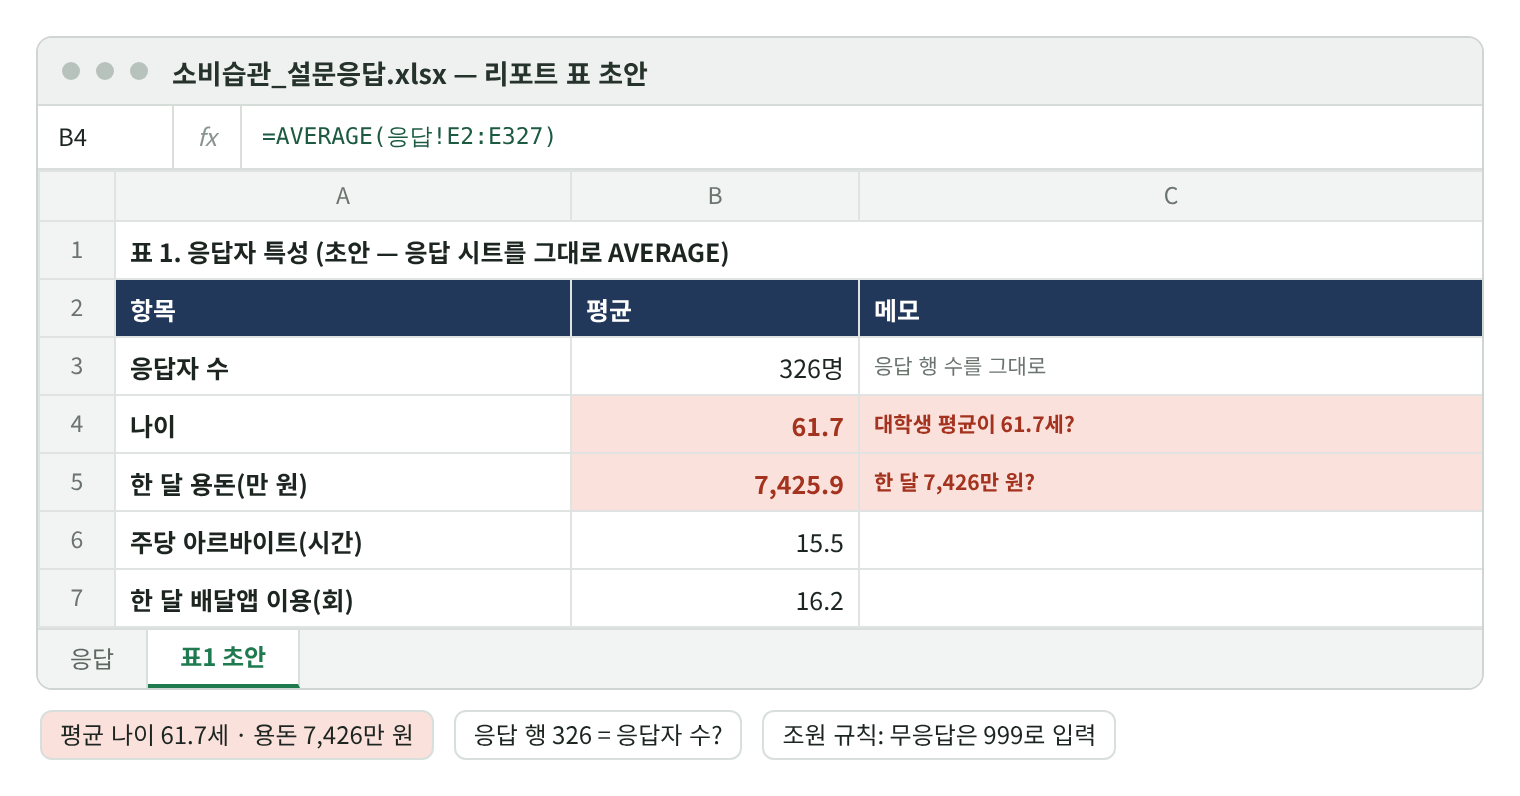Click the 항목 header cell
Viewport: 1520px width, 796px height.
(343, 309)
